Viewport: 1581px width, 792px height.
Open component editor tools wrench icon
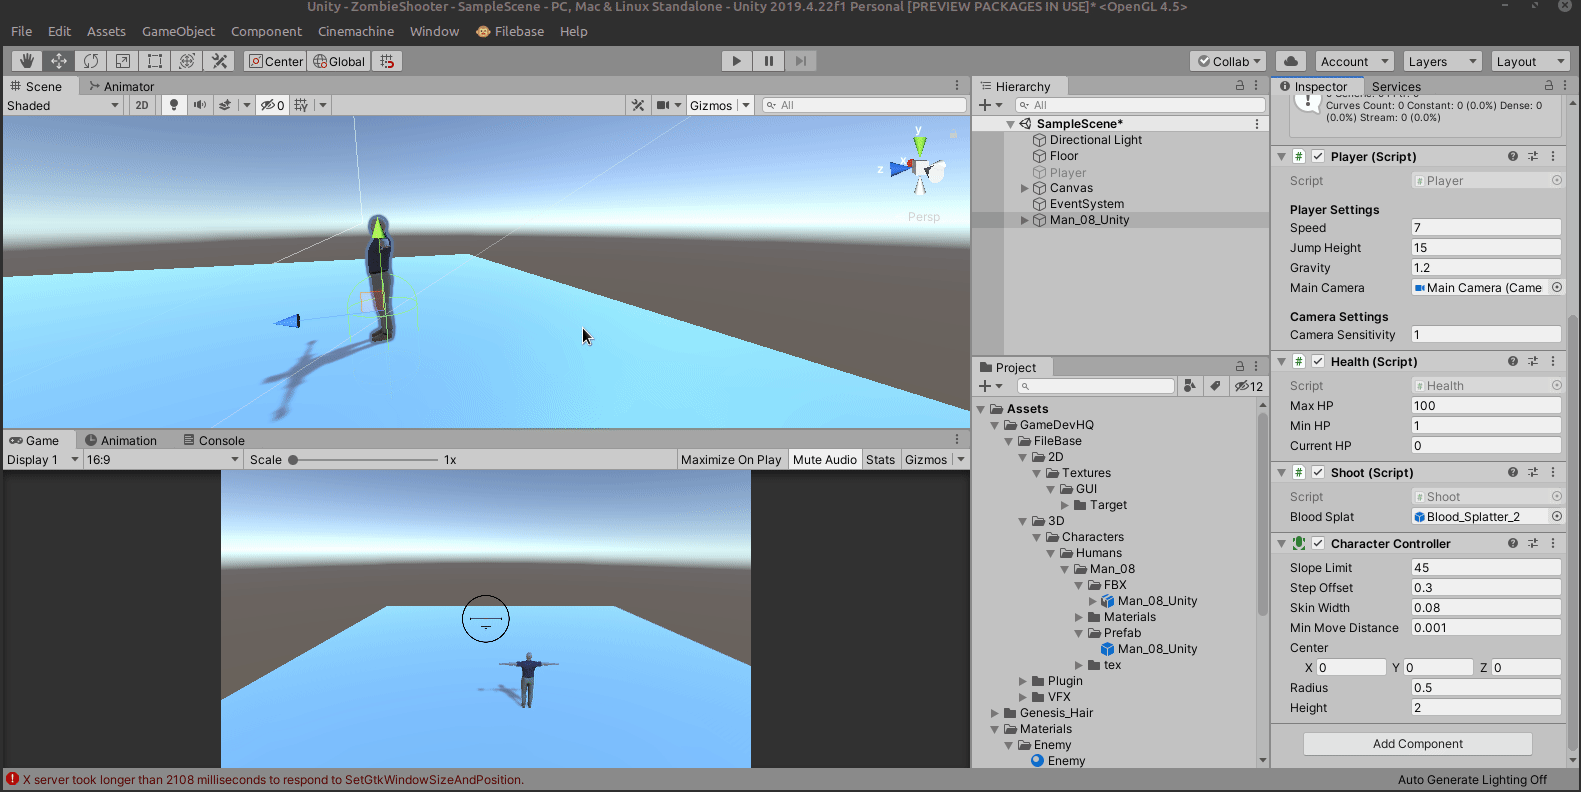(638, 105)
